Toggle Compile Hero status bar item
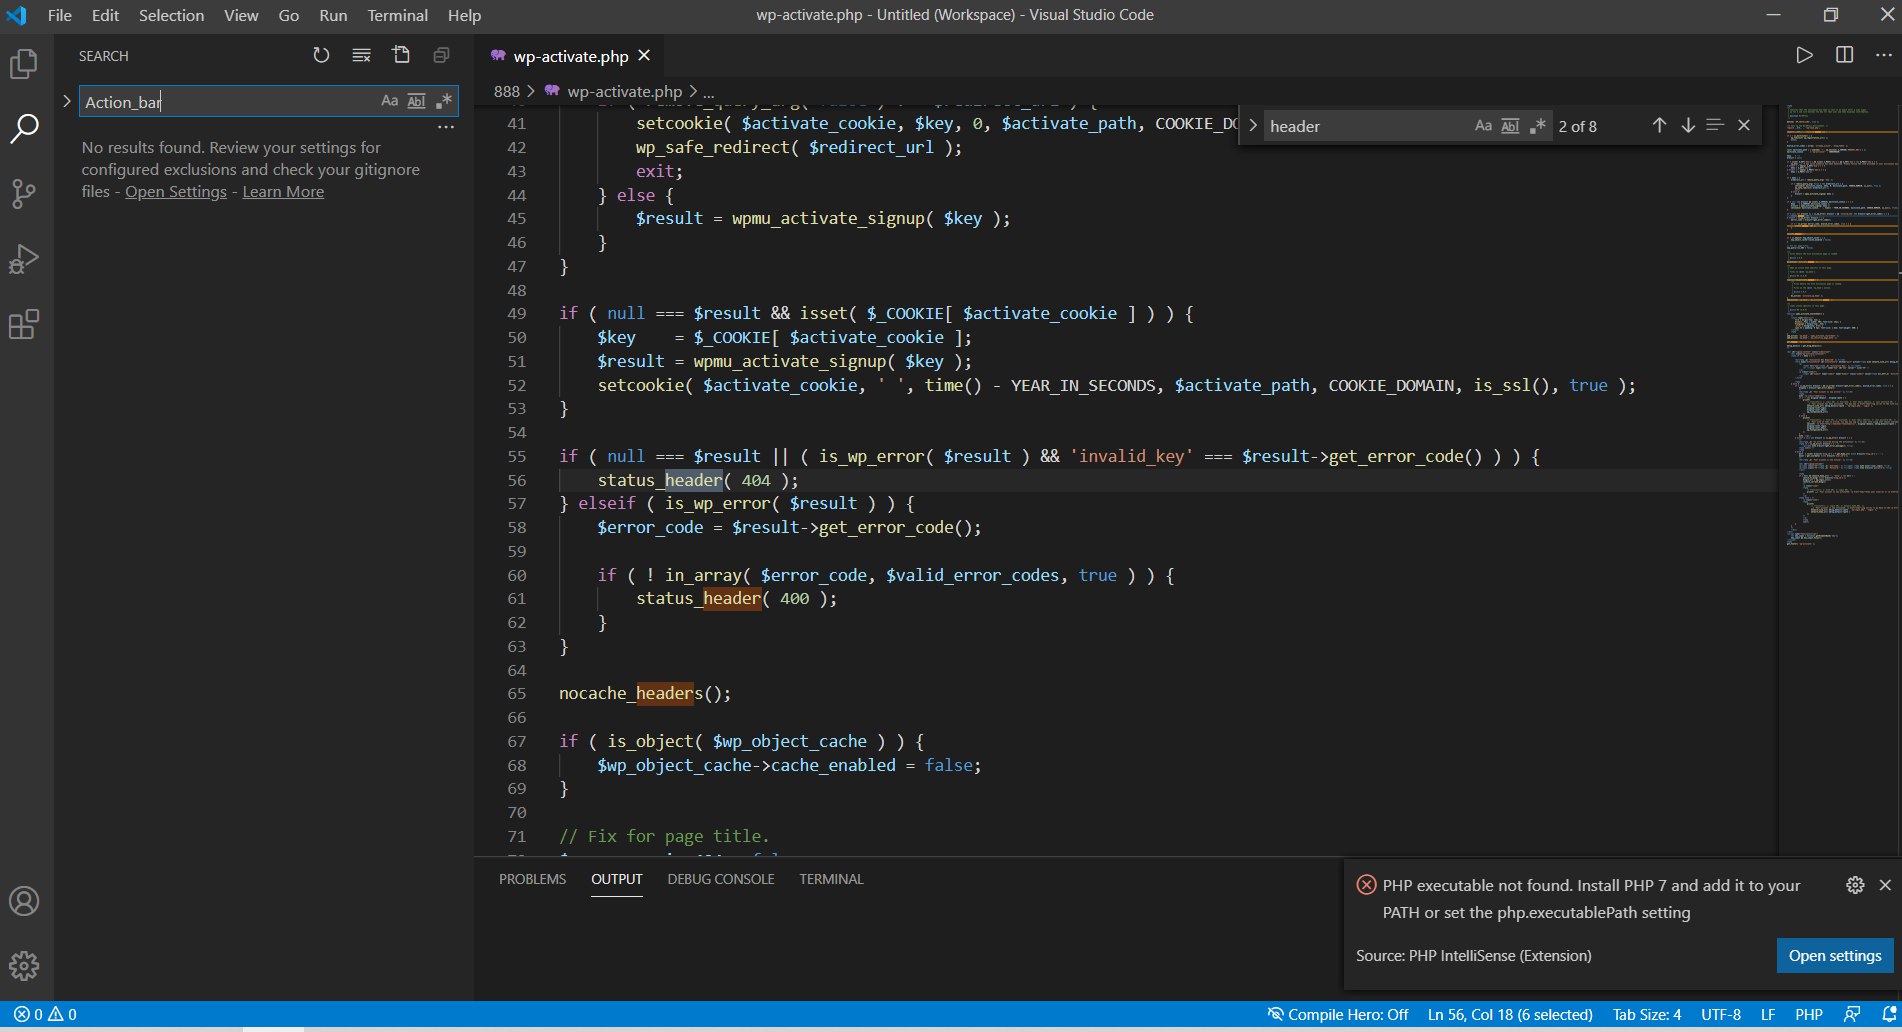The image size is (1902, 1032). pos(1338,1014)
